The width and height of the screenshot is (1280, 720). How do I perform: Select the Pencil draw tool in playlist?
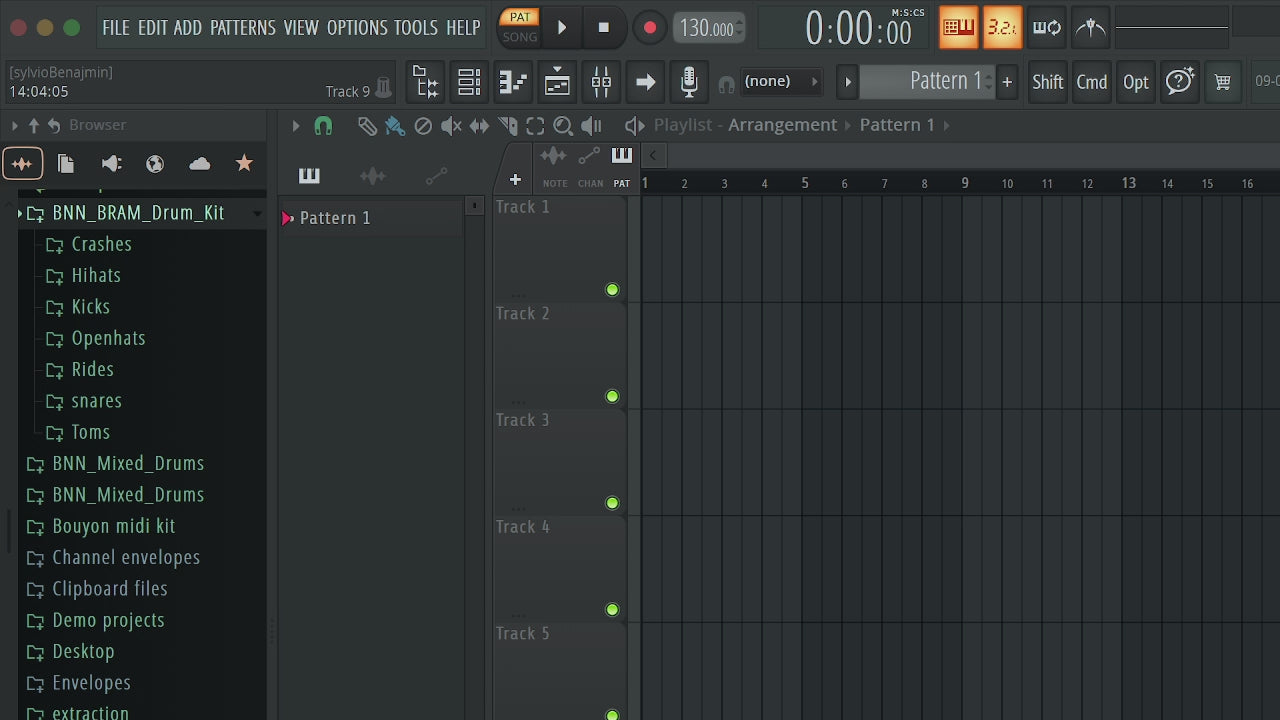tap(367, 126)
